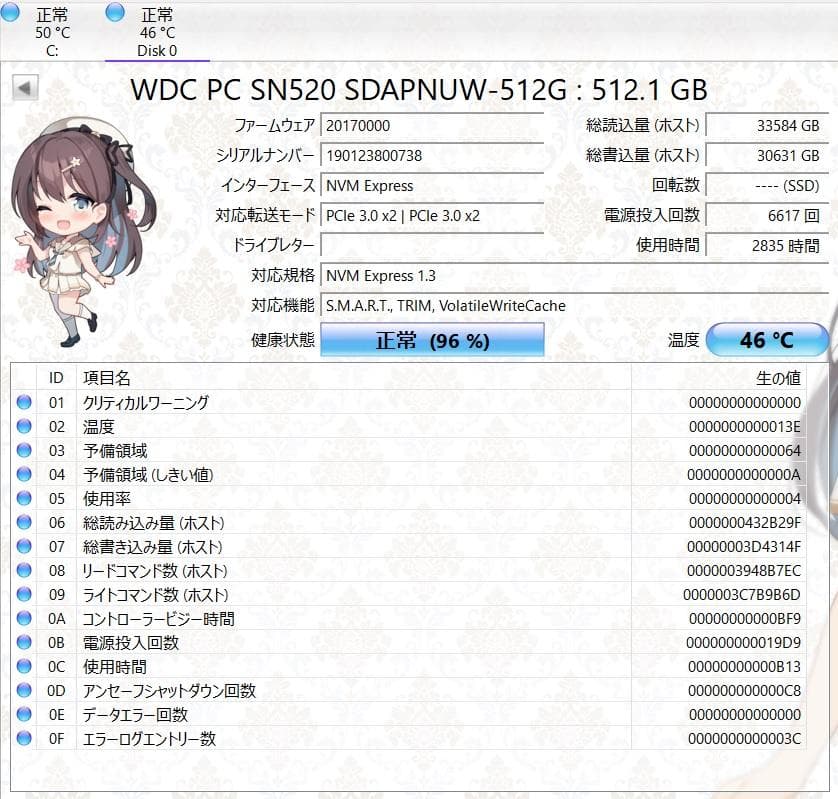
Task: Click raw value 000003948B7EC
Action: click(744, 571)
